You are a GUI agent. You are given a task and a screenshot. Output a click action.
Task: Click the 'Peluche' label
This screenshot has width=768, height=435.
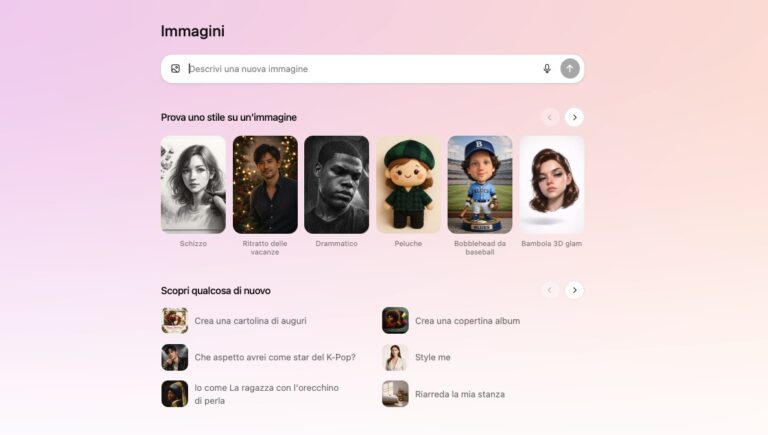pyautogui.click(x=408, y=243)
